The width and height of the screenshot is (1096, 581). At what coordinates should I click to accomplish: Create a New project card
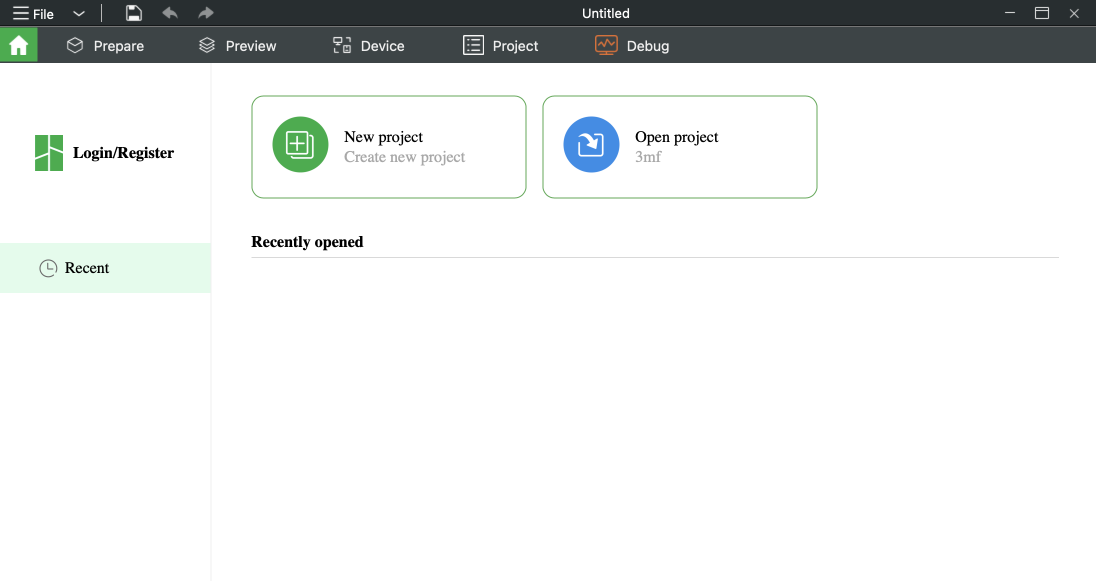tap(389, 147)
